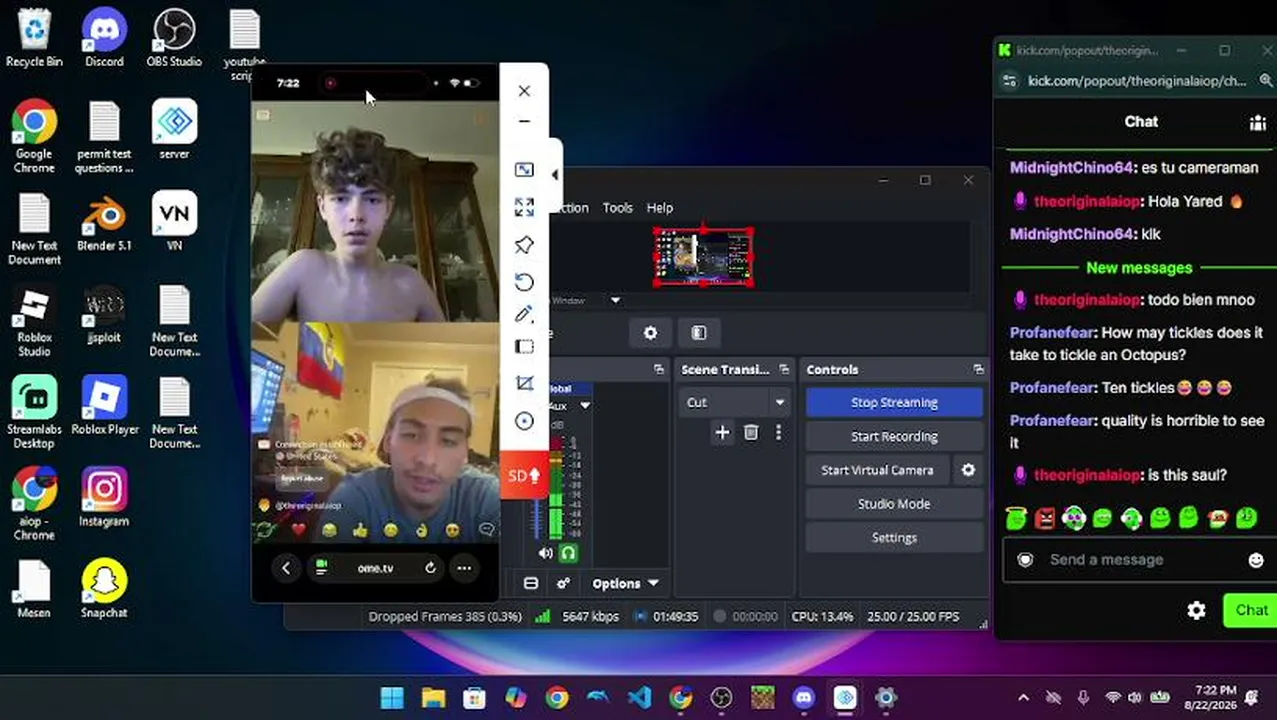Click the crop screenshot icon in mirror toolbar
The image size is (1277, 720).
point(524,384)
